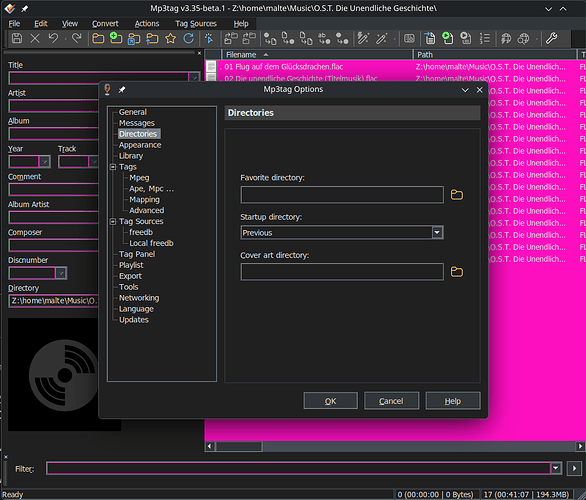Sort files by the Filename column header
This screenshot has height=500, width=586.
[x=317, y=55]
